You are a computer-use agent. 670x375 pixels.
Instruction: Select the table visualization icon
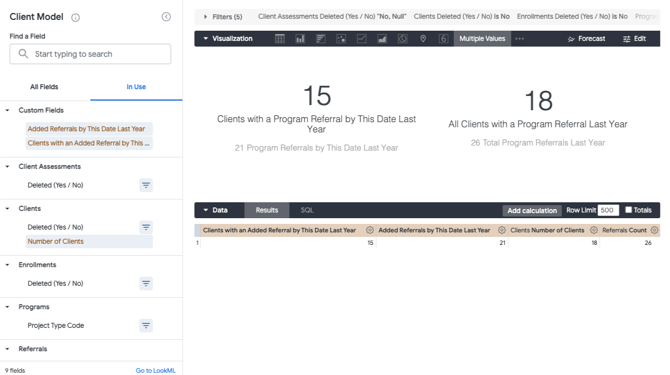tap(279, 39)
